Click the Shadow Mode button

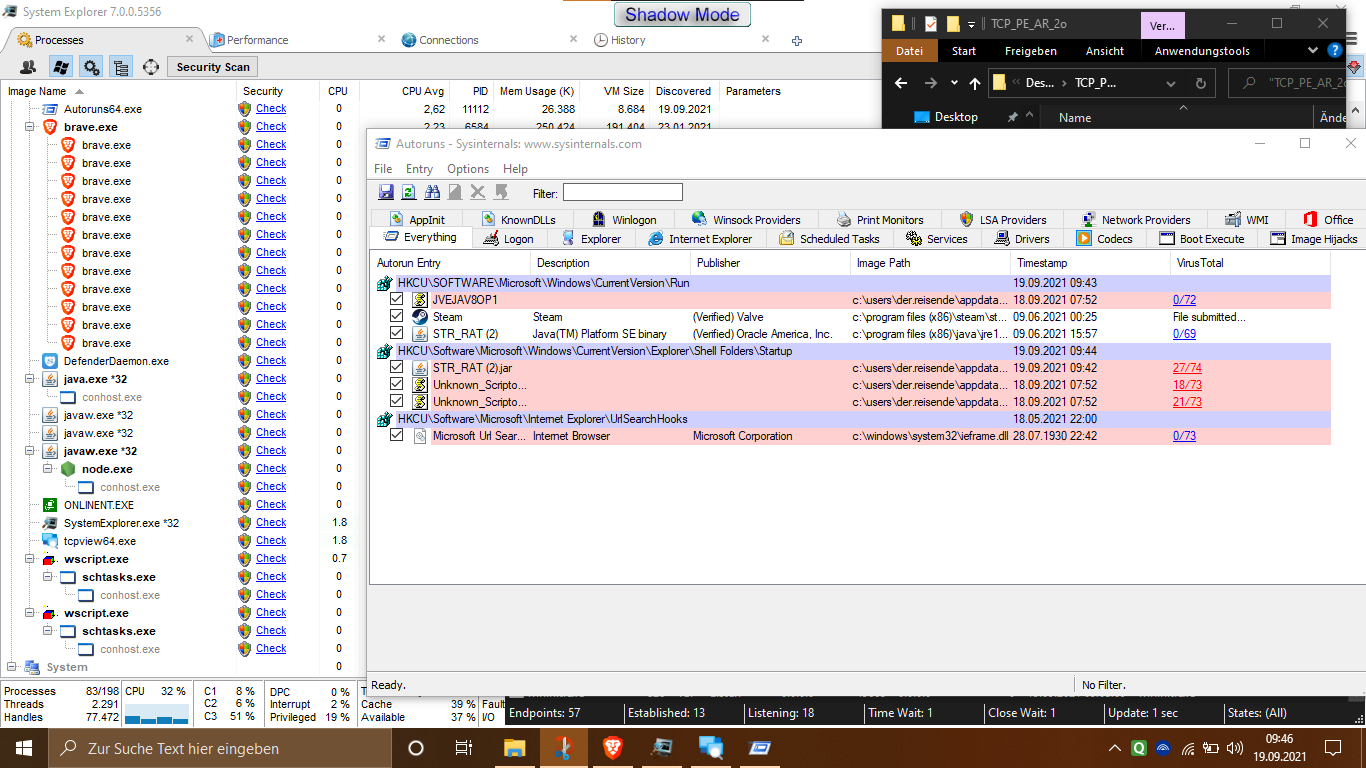682,15
